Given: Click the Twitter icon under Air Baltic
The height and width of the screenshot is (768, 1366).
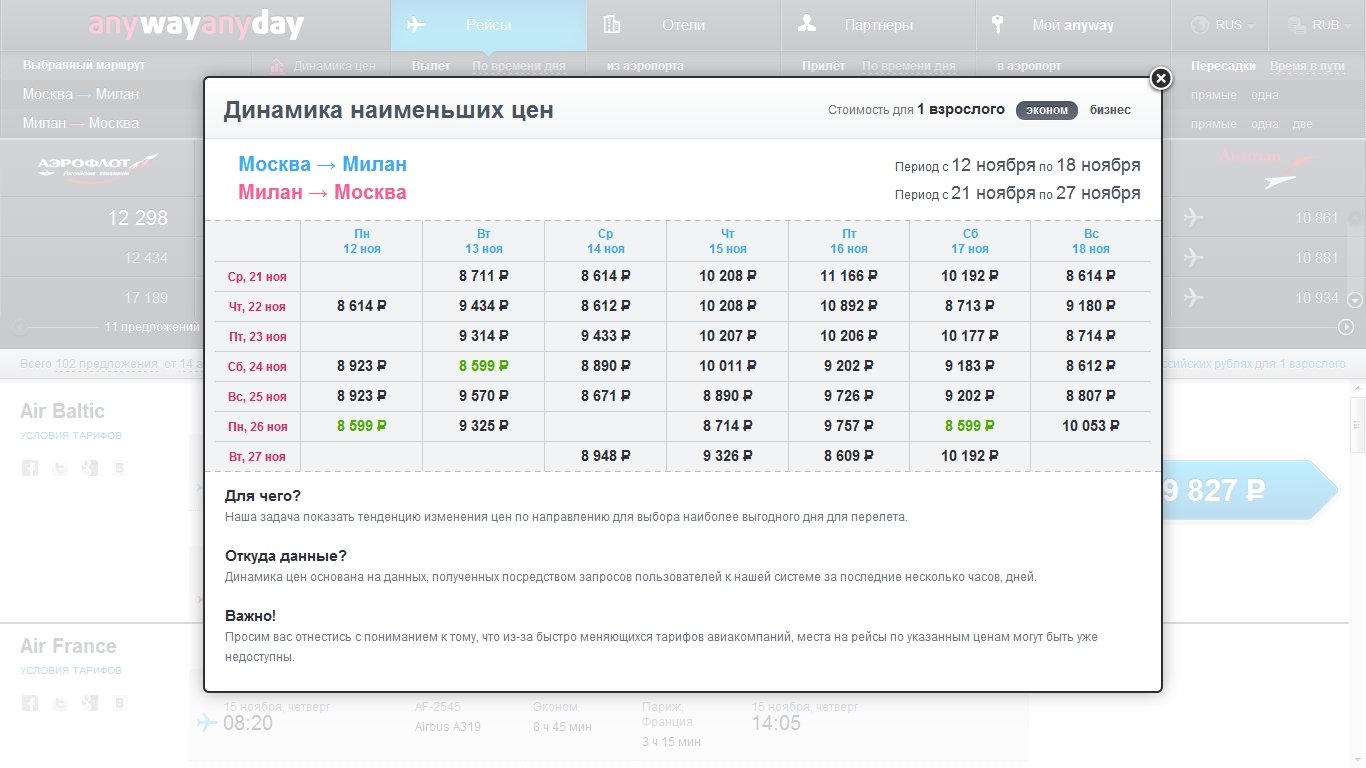Looking at the screenshot, I should point(60,468).
